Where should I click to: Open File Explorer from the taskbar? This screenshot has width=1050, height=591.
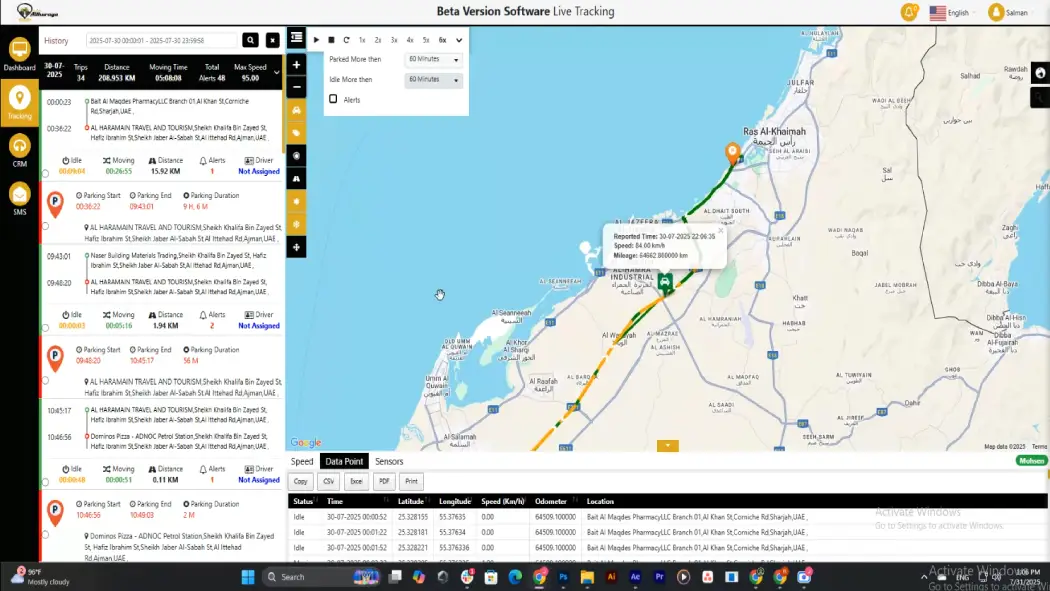click(x=587, y=577)
